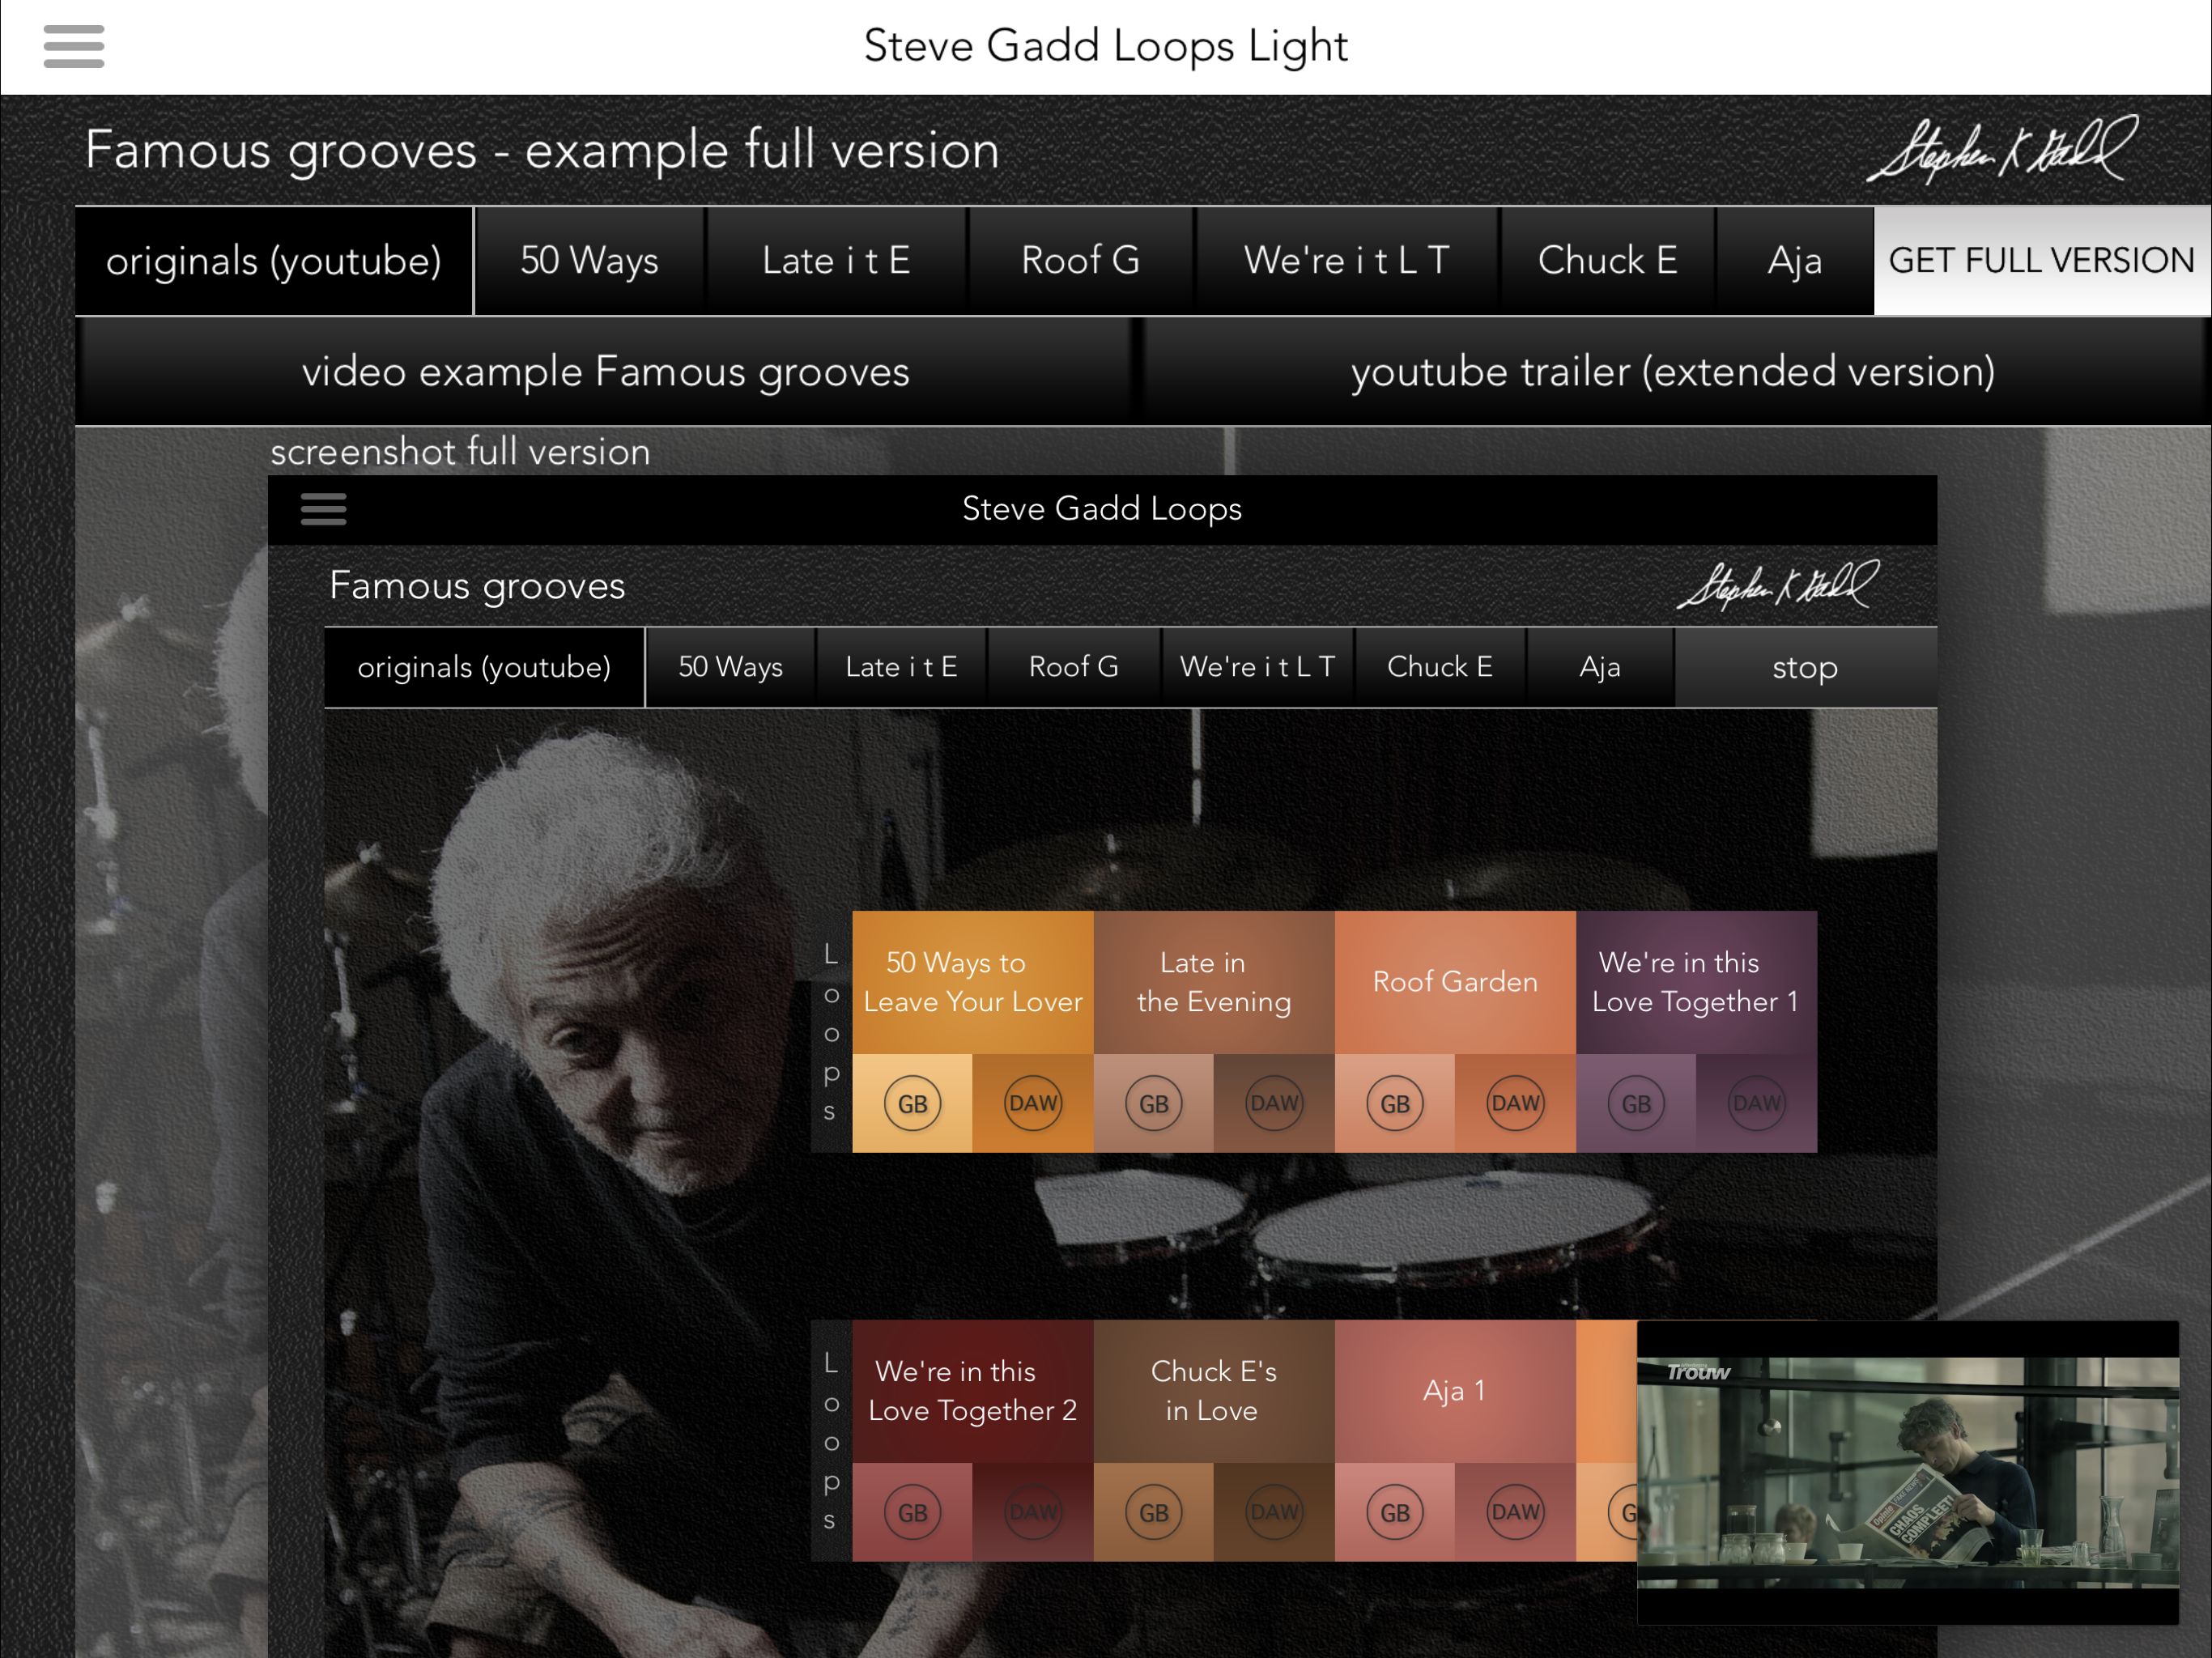Tap the DAW button under We're in this Love Together 2

pos(1033,1513)
